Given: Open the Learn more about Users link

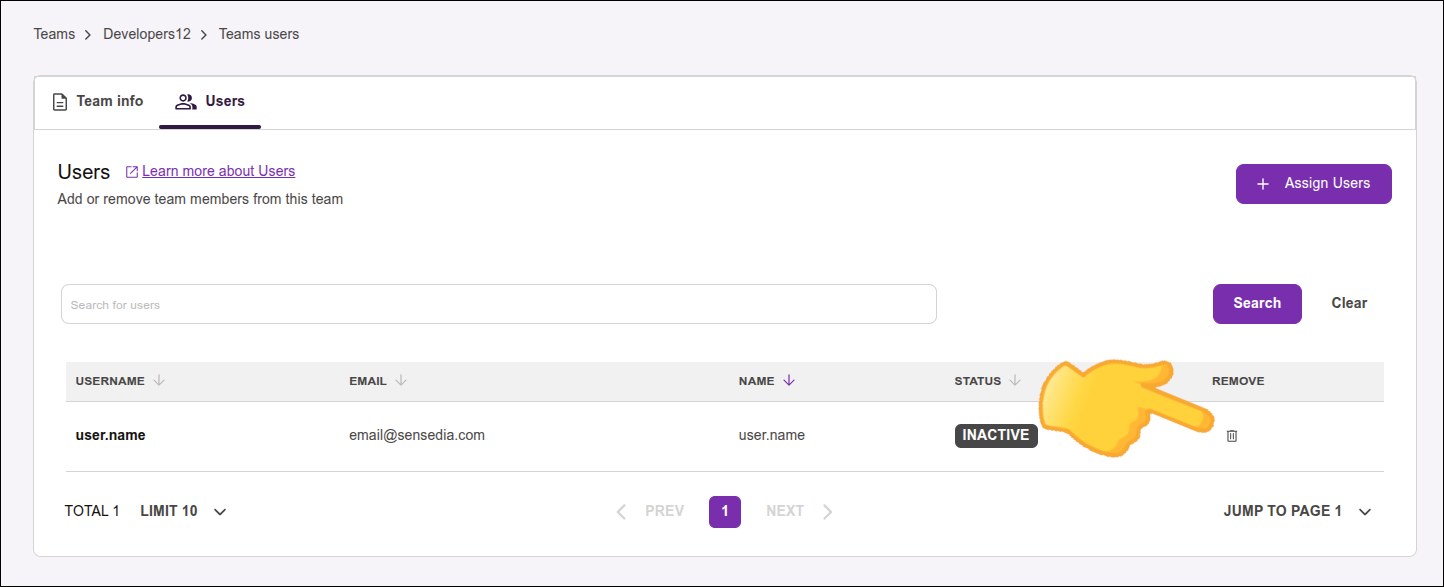Looking at the screenshot, I should tap(218, 171).
